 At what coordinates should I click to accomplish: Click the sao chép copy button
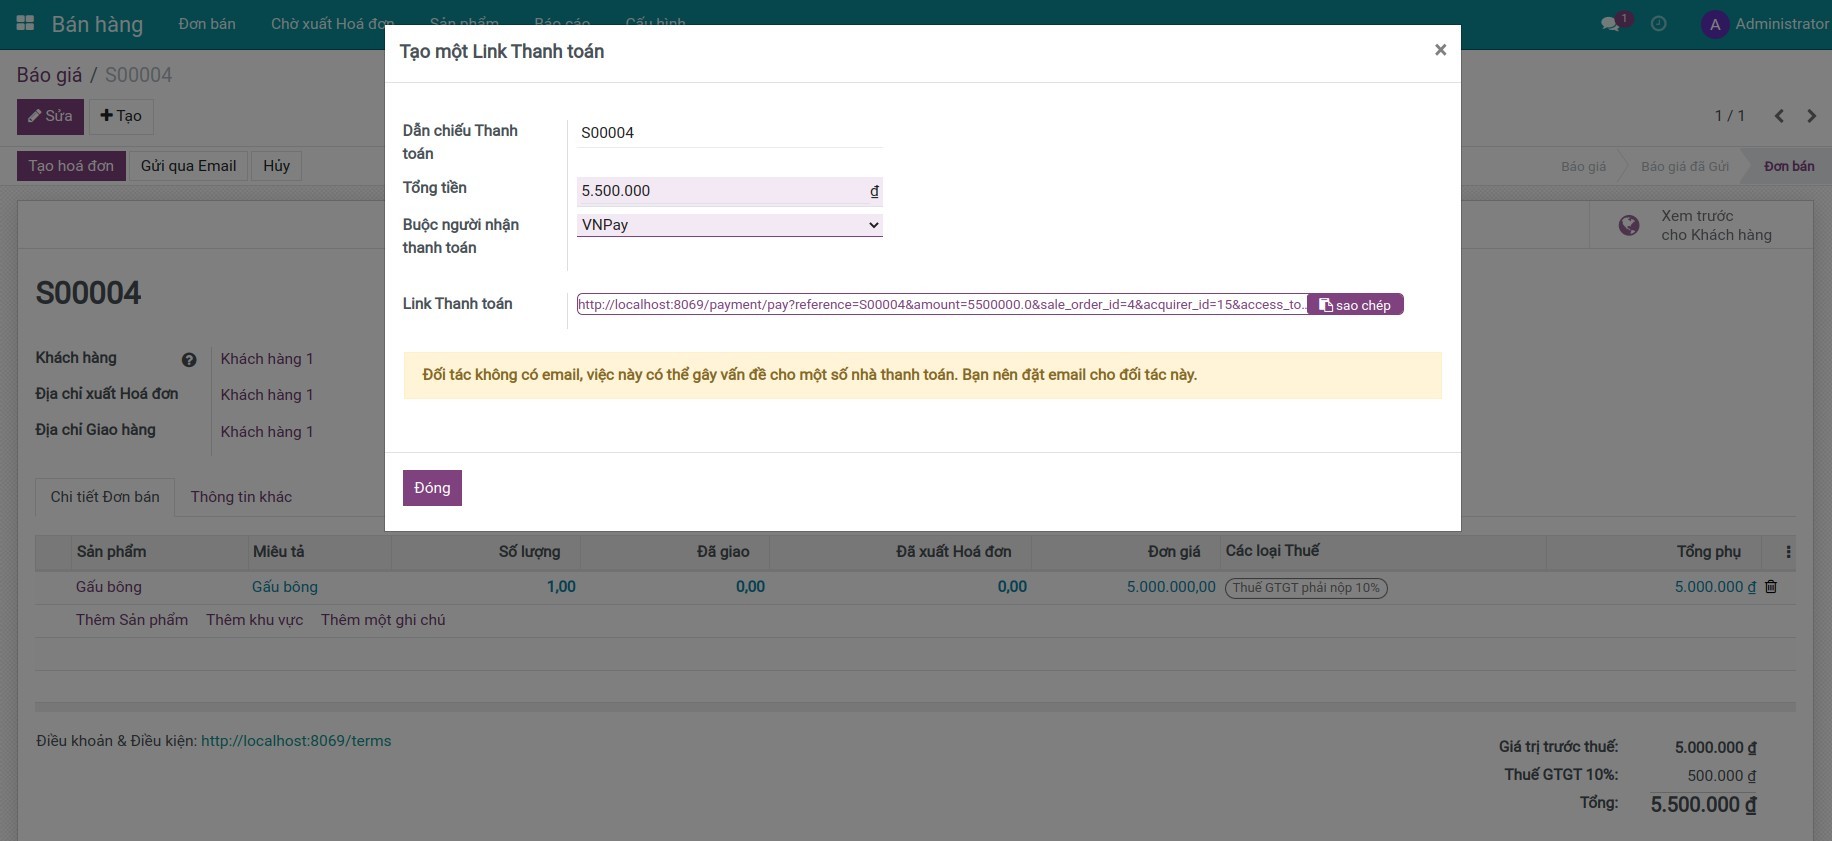point(1355,305)
